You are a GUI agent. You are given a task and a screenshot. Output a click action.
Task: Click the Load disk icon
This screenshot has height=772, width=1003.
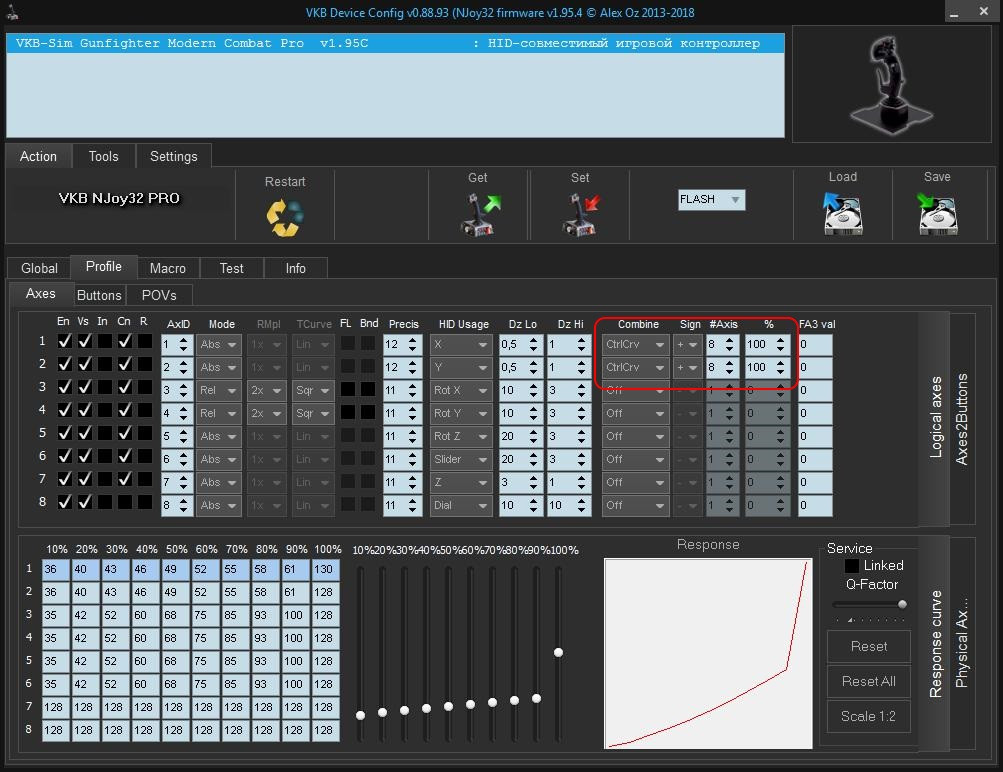[842, 213]
